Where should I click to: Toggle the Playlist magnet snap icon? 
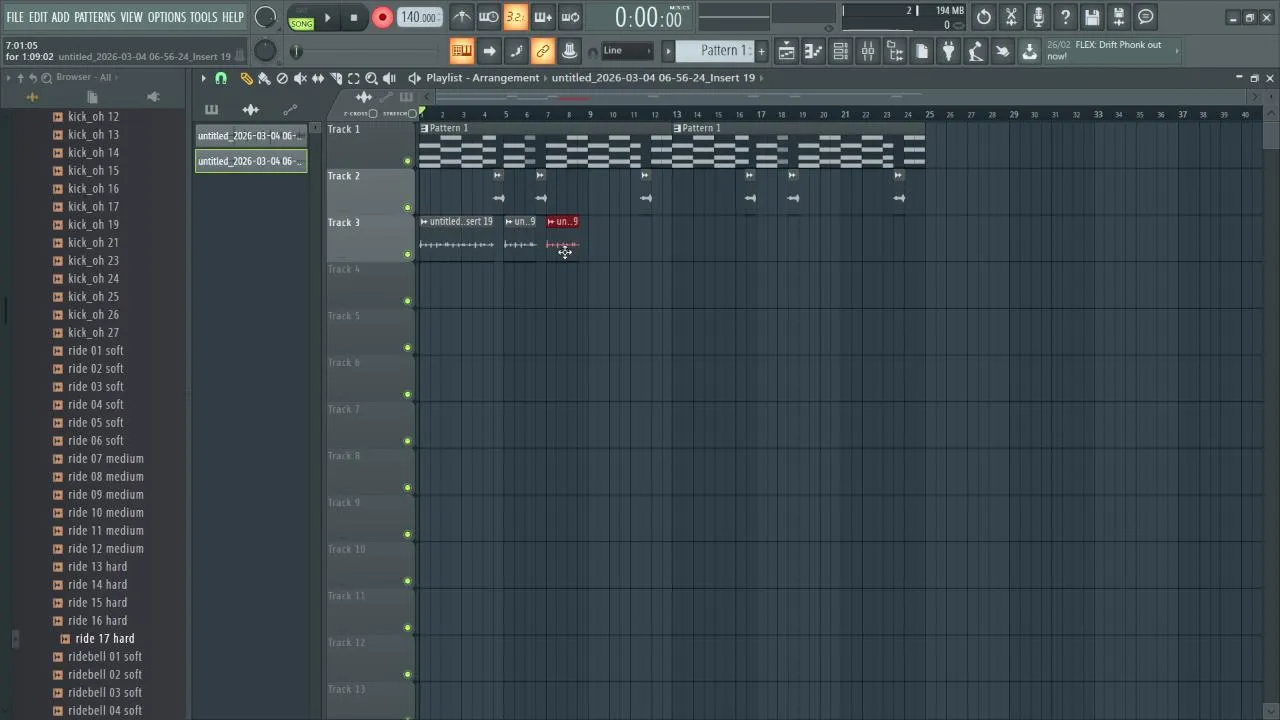(221, 78)
